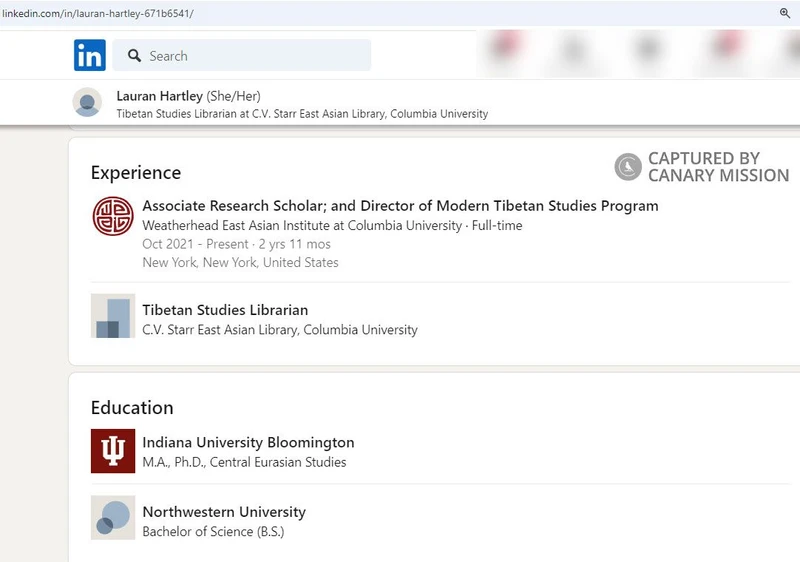
Task: Open Associate Research Scholar position title
Action: click(400, 206)
